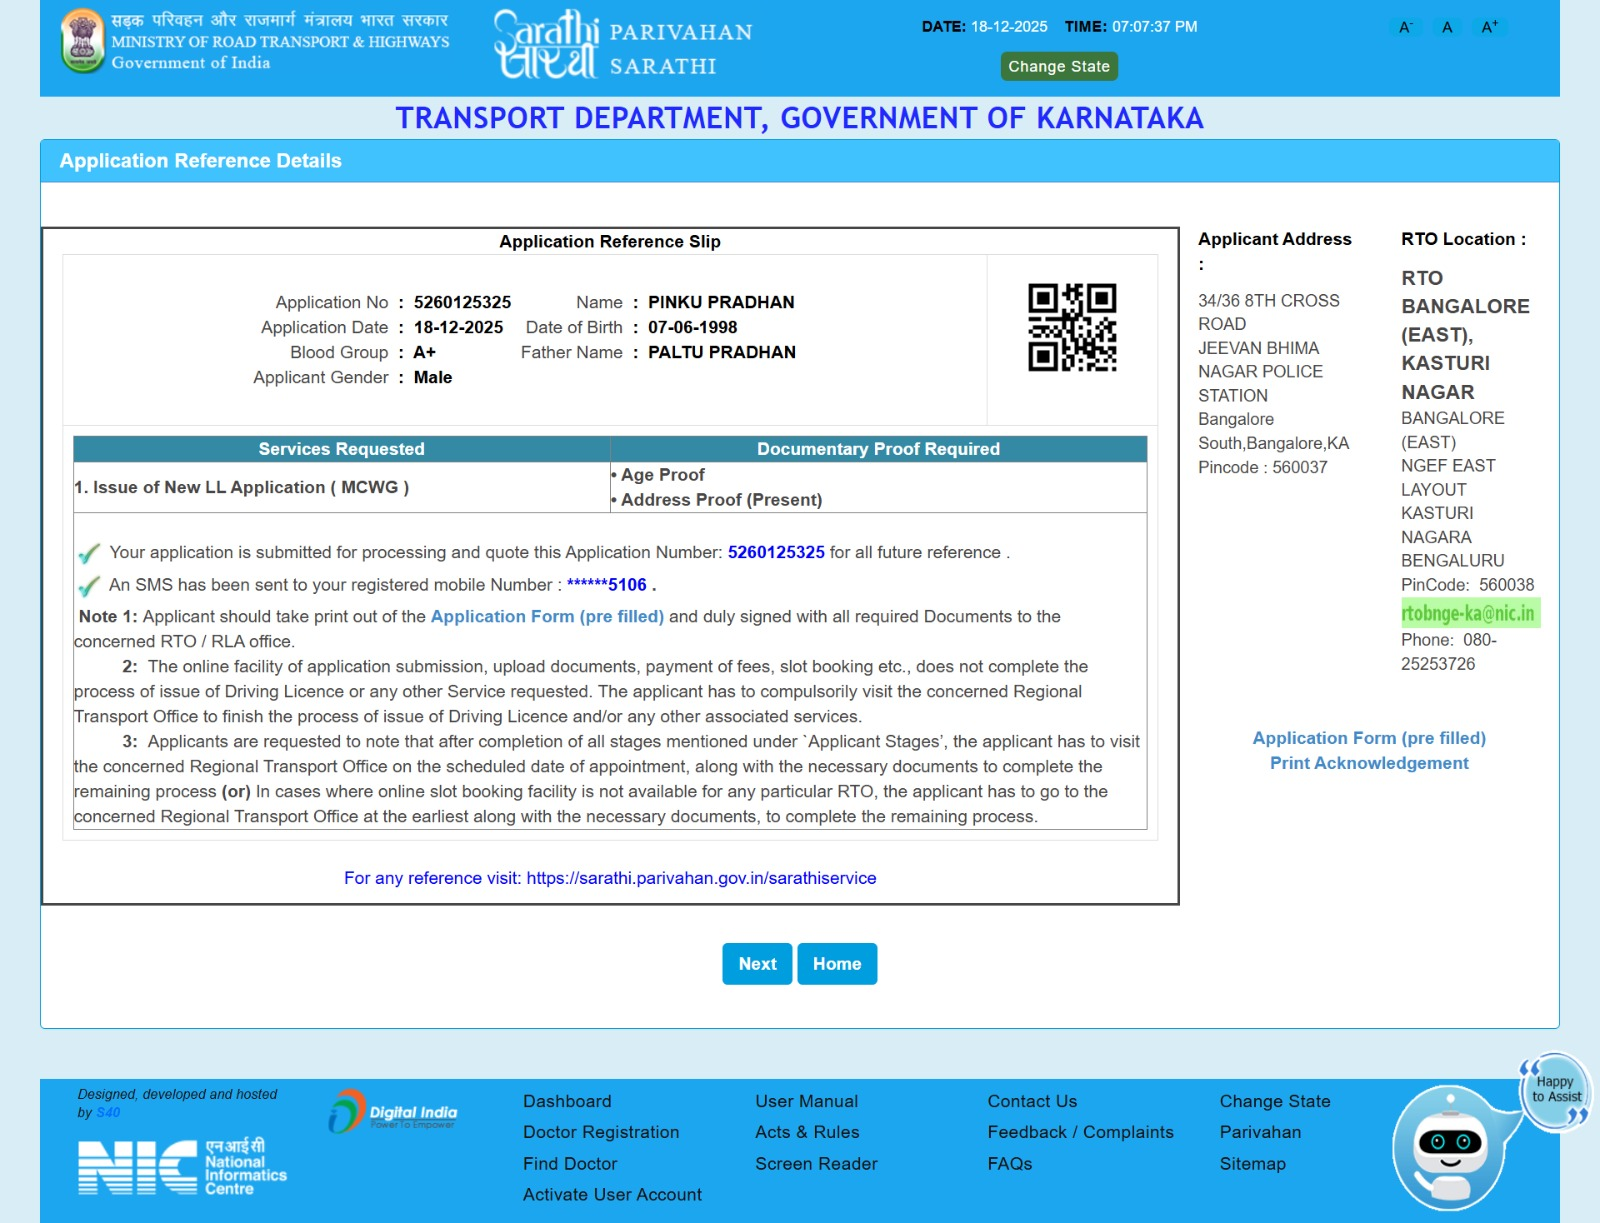Viewport: 1600px width, 1223px height.
Task: Go to Home using the button
Action: (837, 964)
